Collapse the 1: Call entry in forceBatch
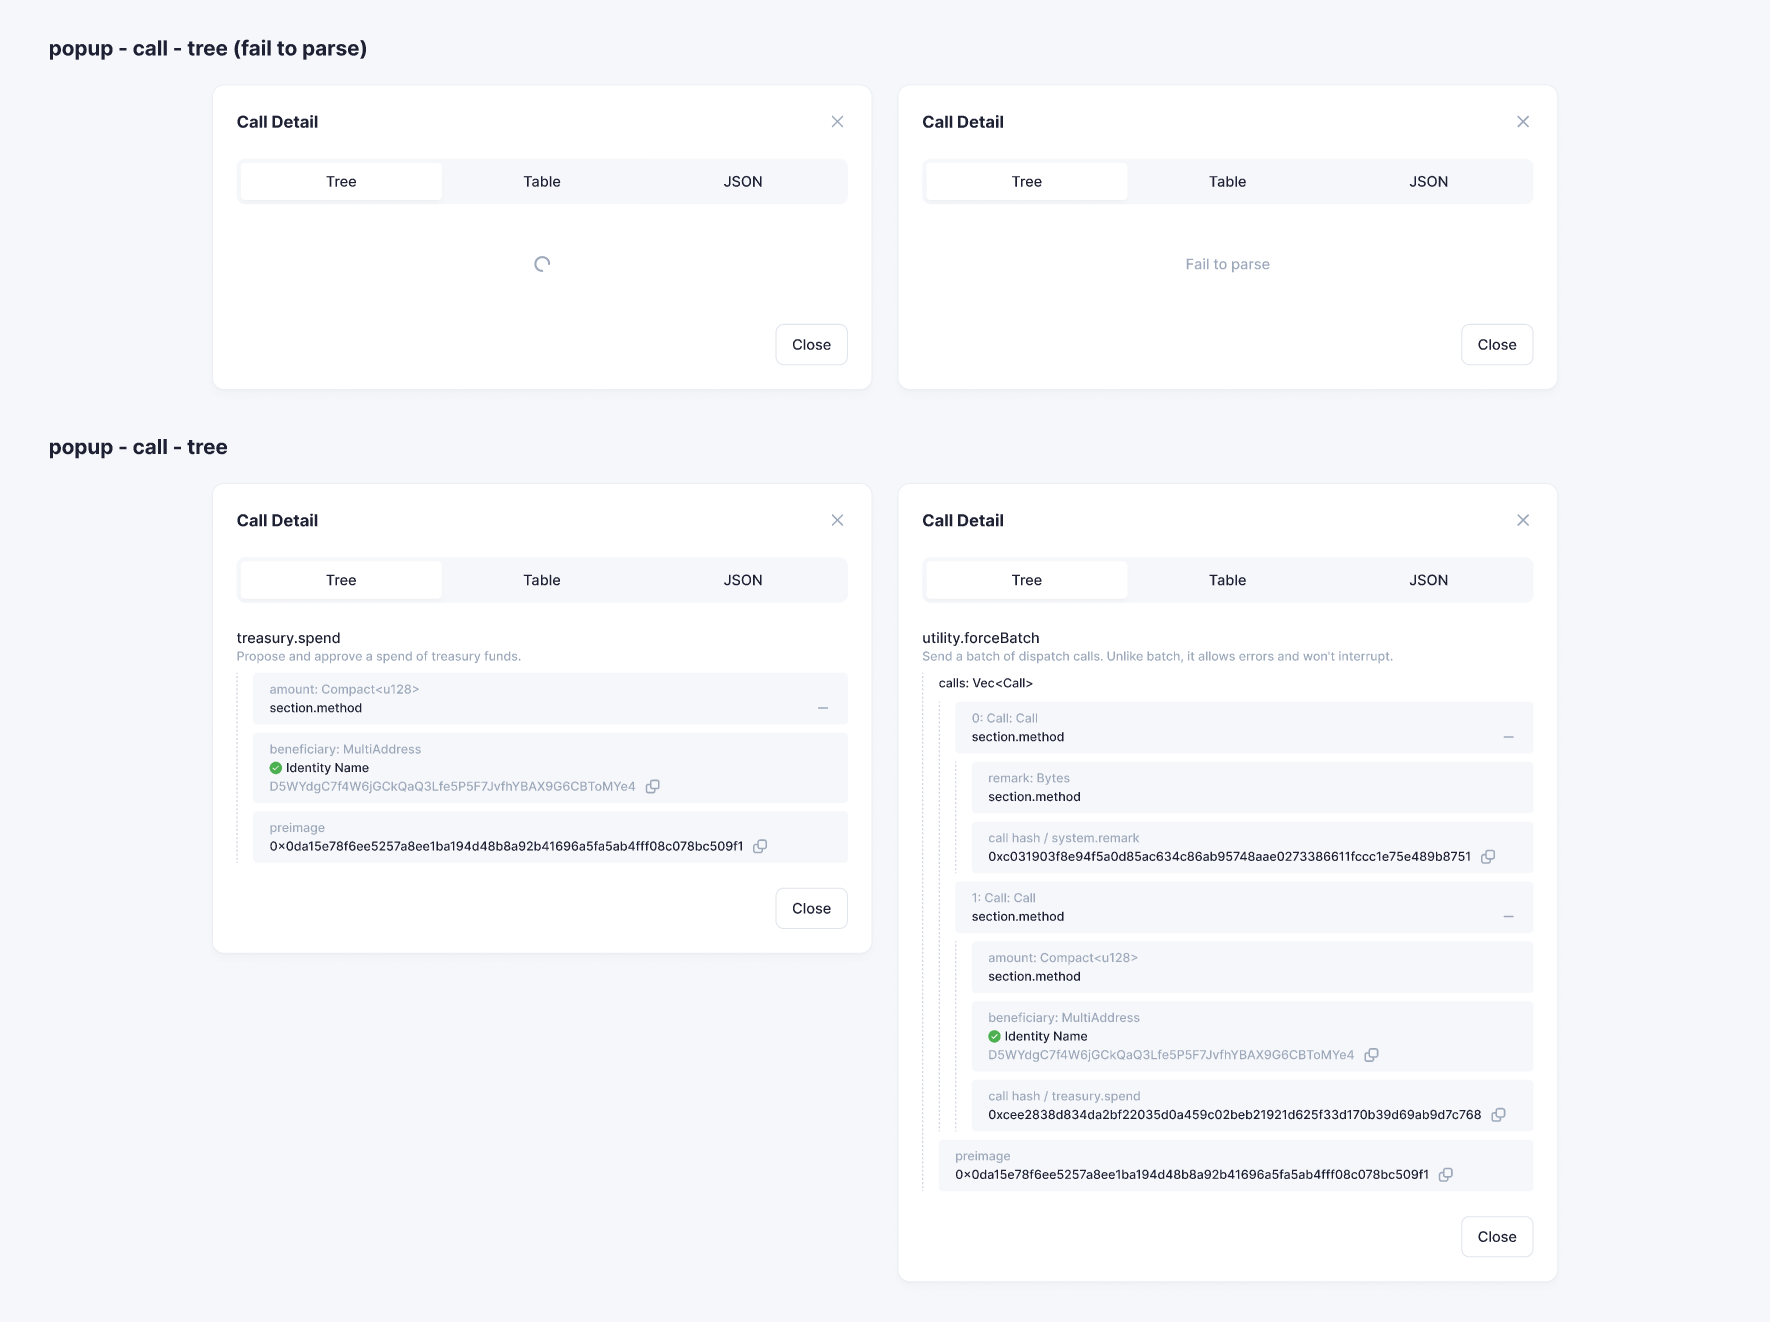The height and width of the screenshot is (1322, 1770). [1509, 916]
